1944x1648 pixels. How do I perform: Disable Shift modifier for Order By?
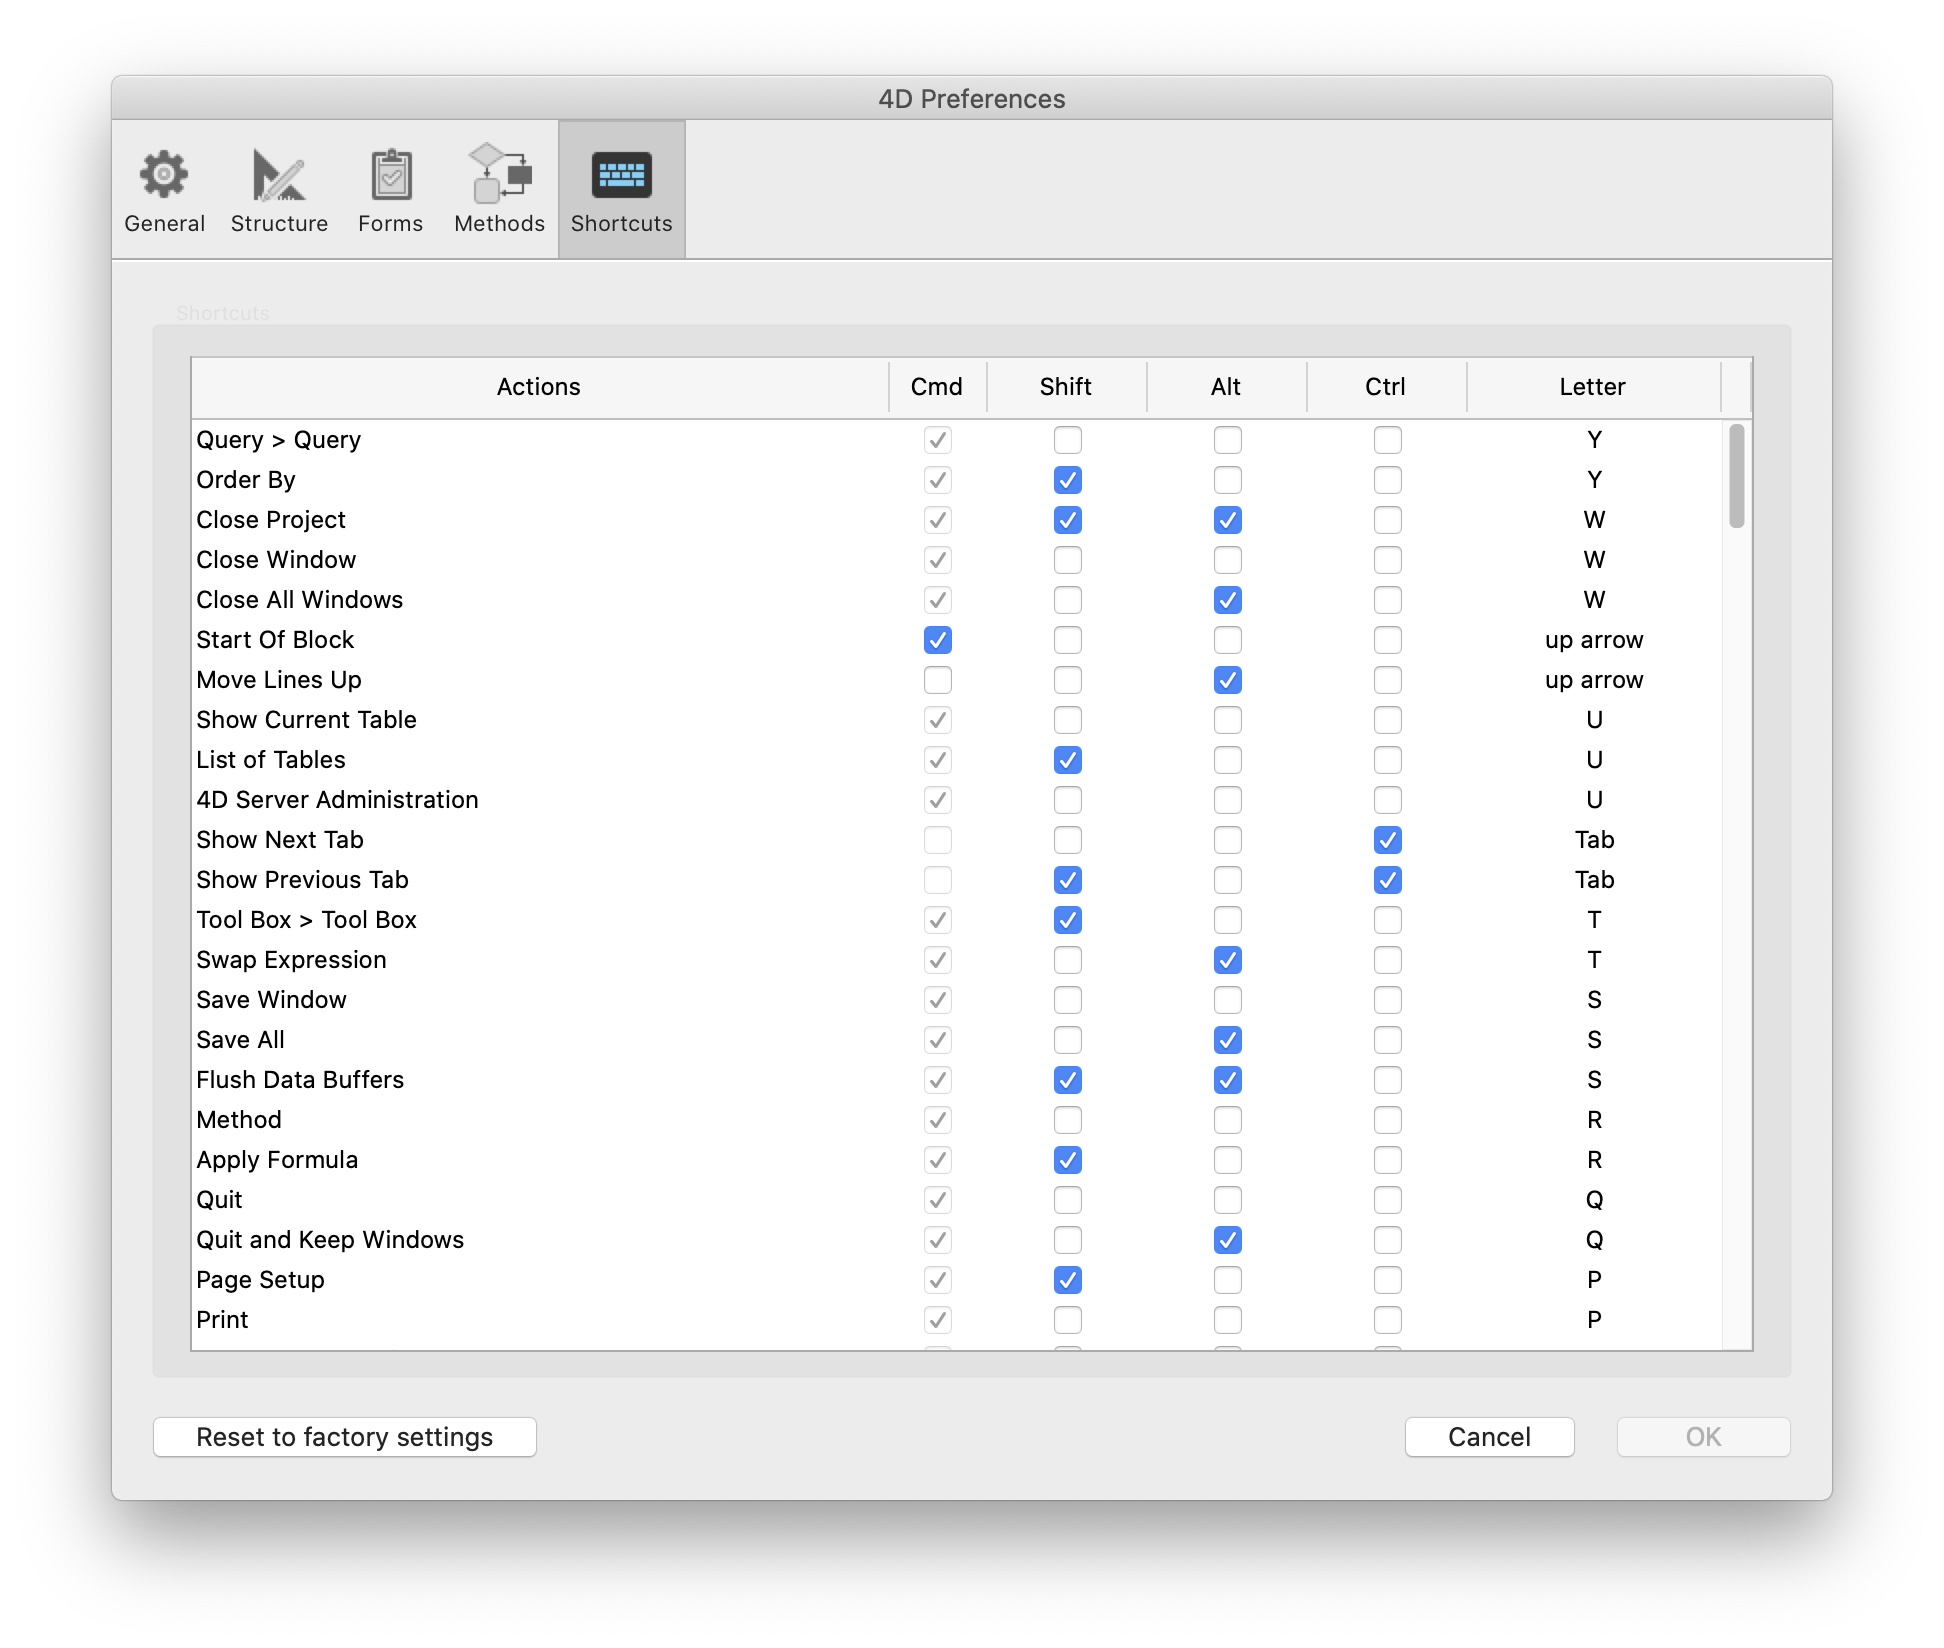coord(1067,480)
